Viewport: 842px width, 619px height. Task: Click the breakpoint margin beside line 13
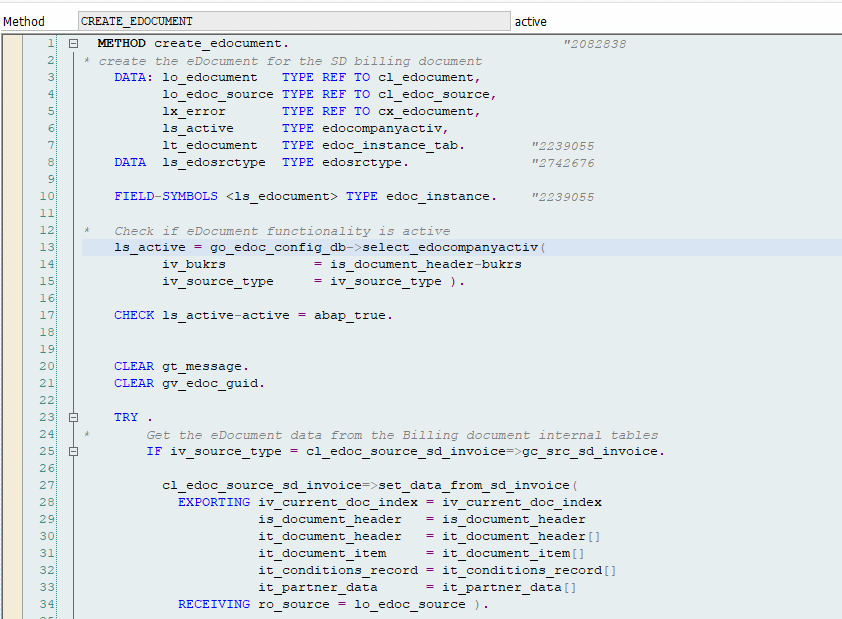pyautogui.click(x=10, y=247)
